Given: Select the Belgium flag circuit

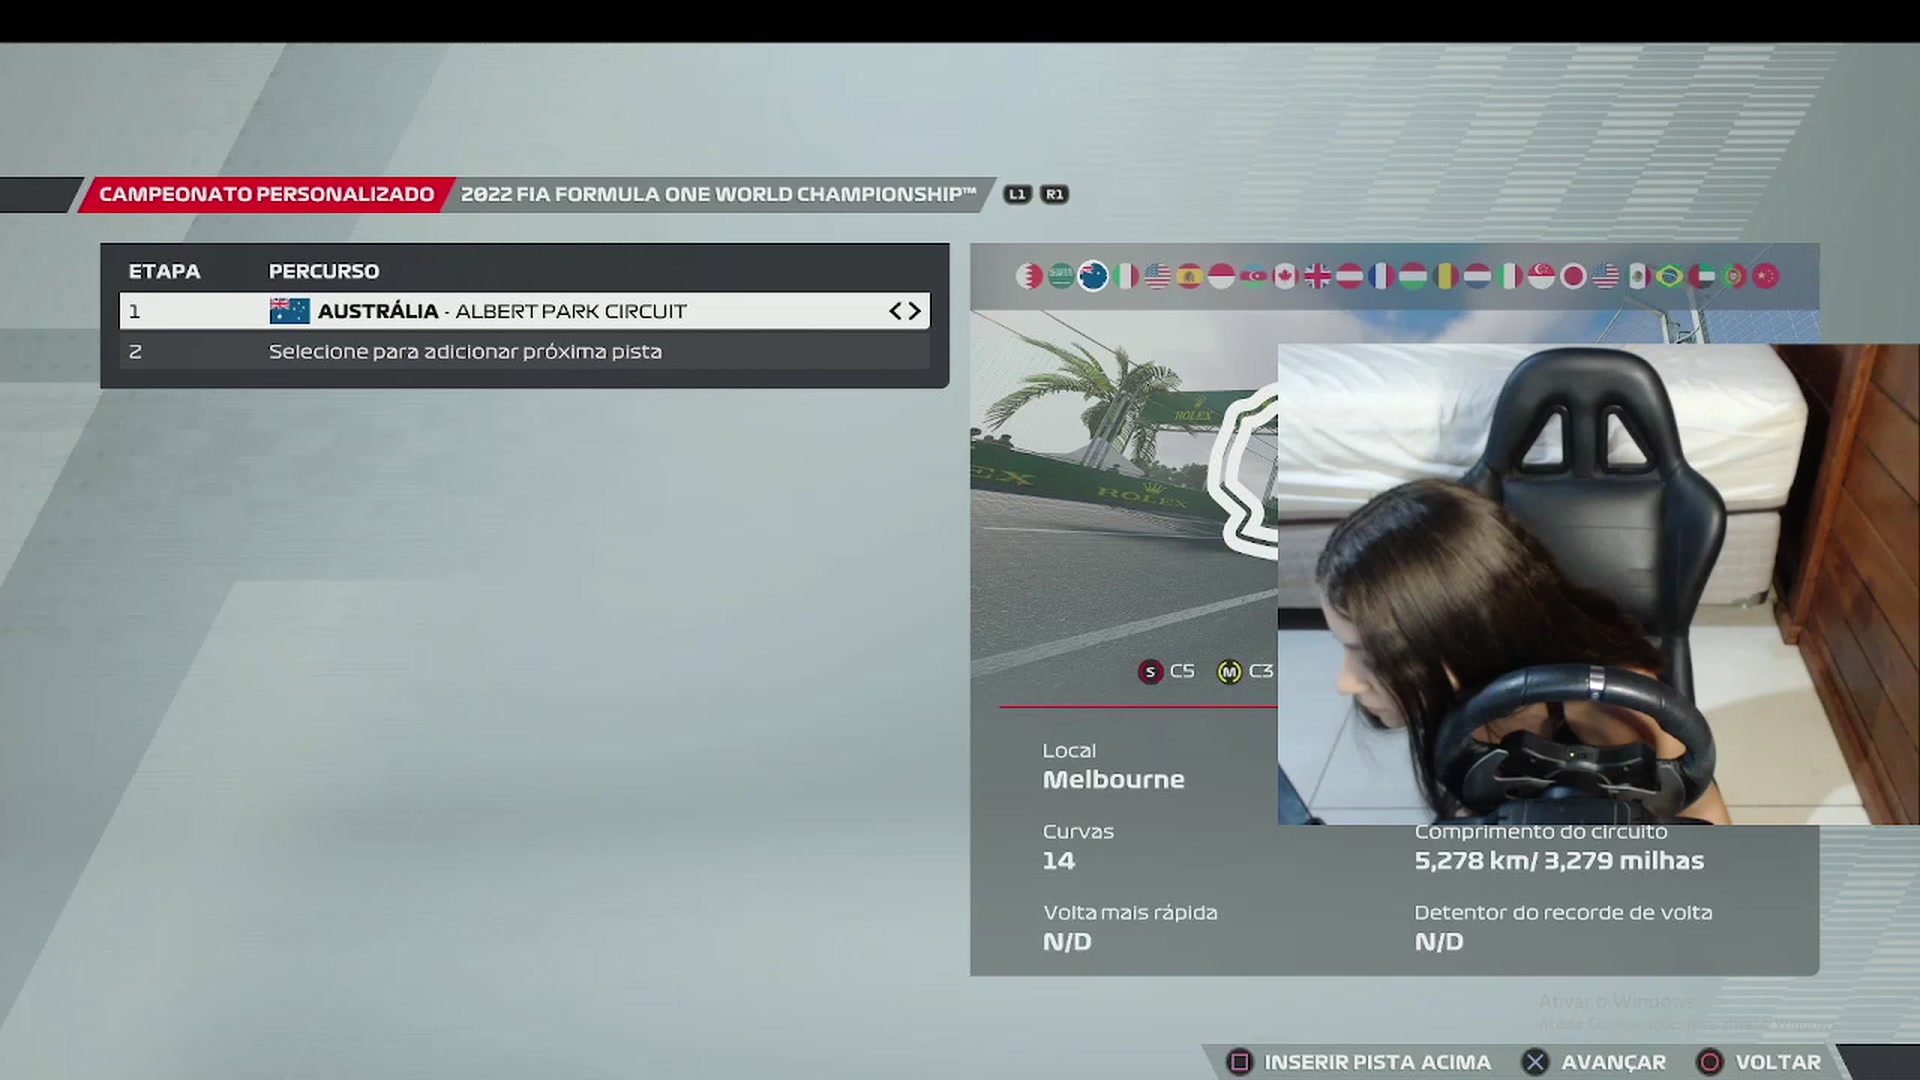Looking at the screenshot, I should coord(1445,276).
